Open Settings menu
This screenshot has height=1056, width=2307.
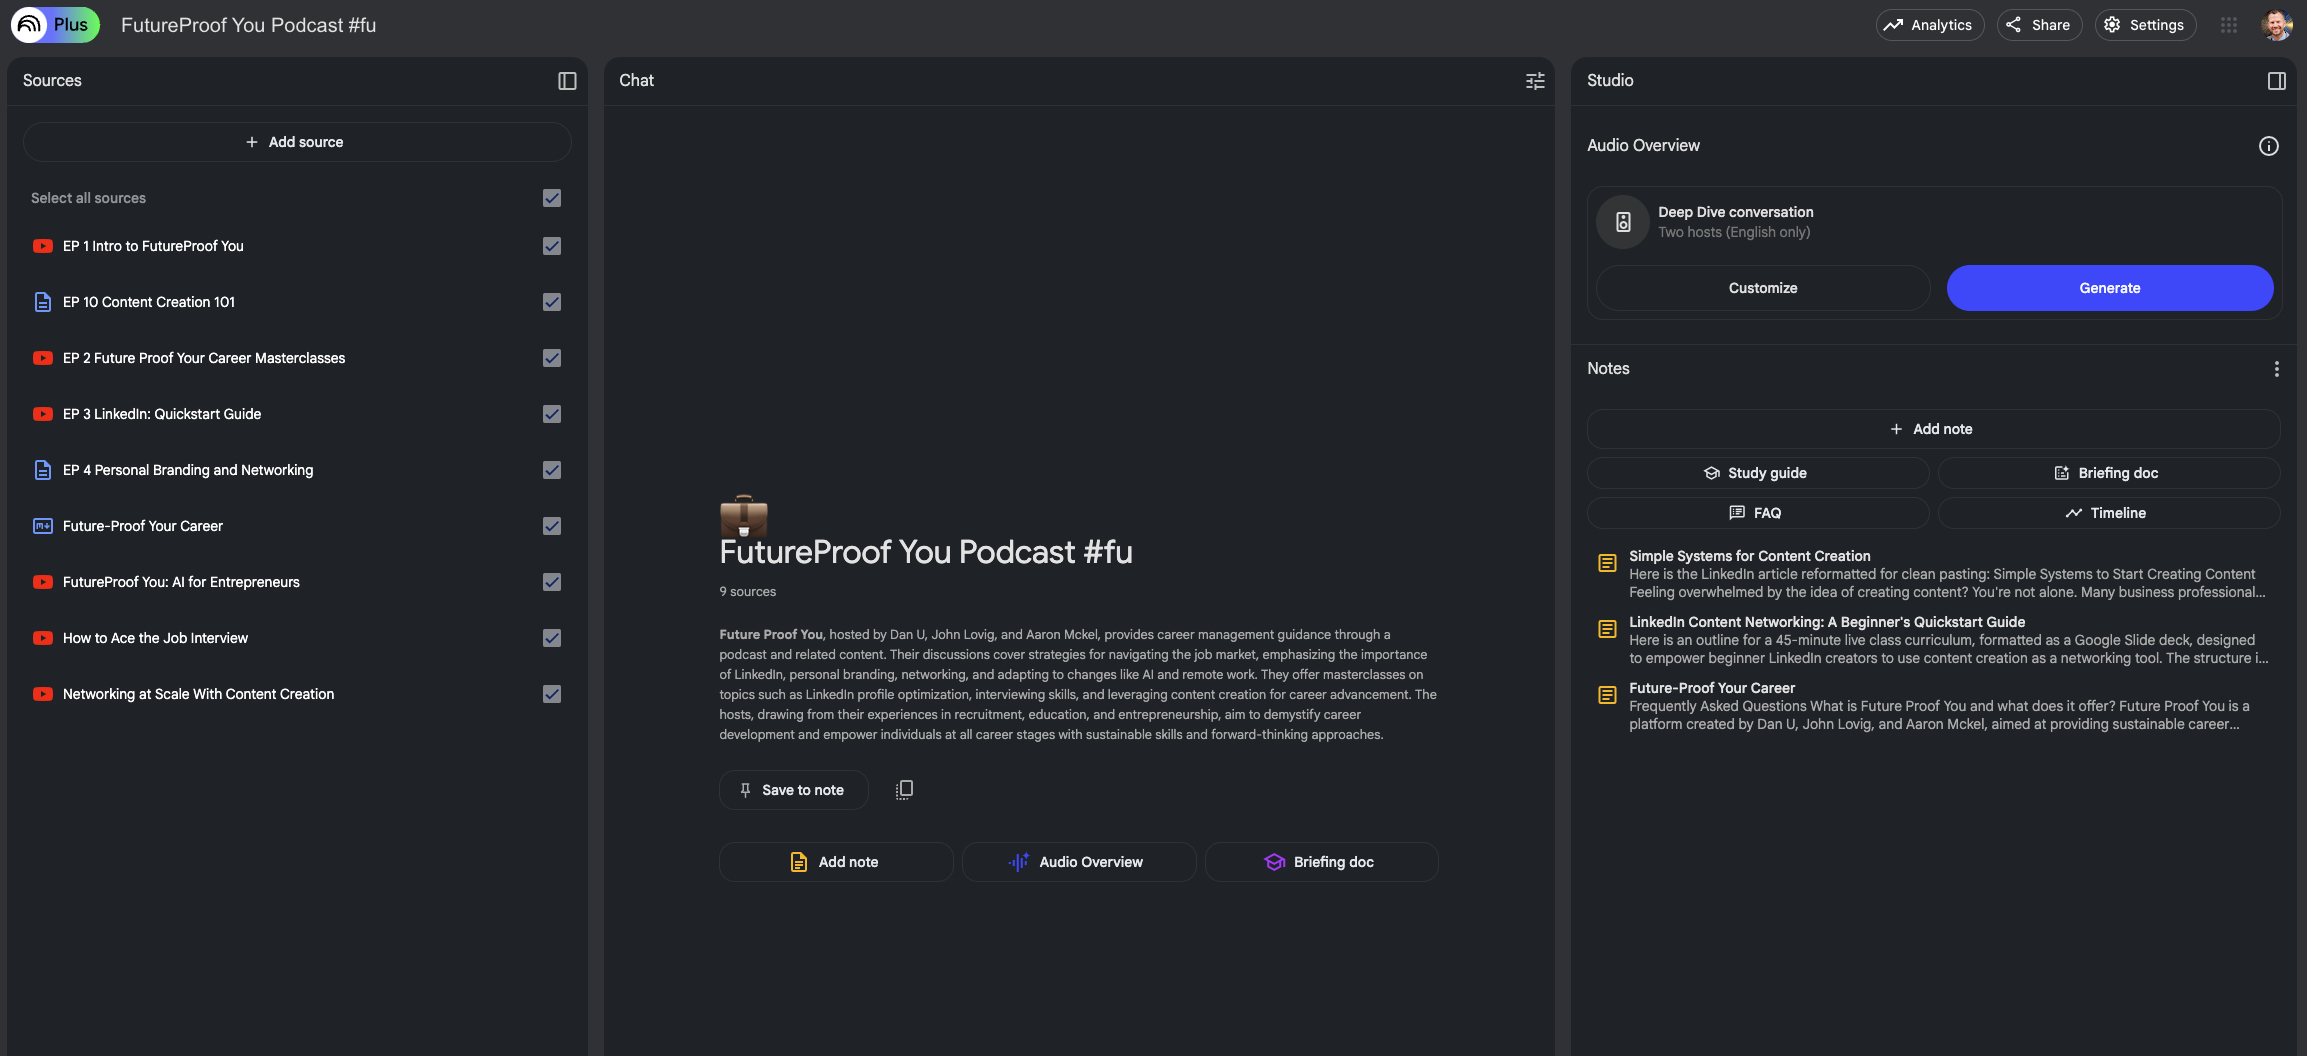[2145, 25]
